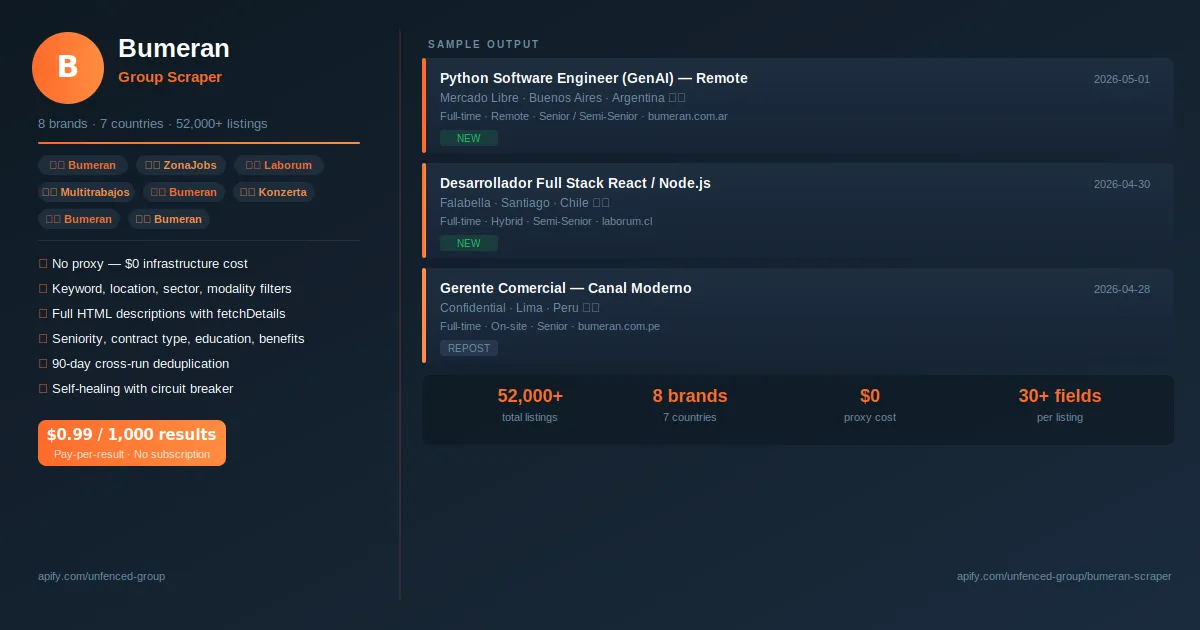Pick the Bumeran chip beside ZonaJobs
The width and height of the screenshot is (1200, 630).
[x=83, y=165]
